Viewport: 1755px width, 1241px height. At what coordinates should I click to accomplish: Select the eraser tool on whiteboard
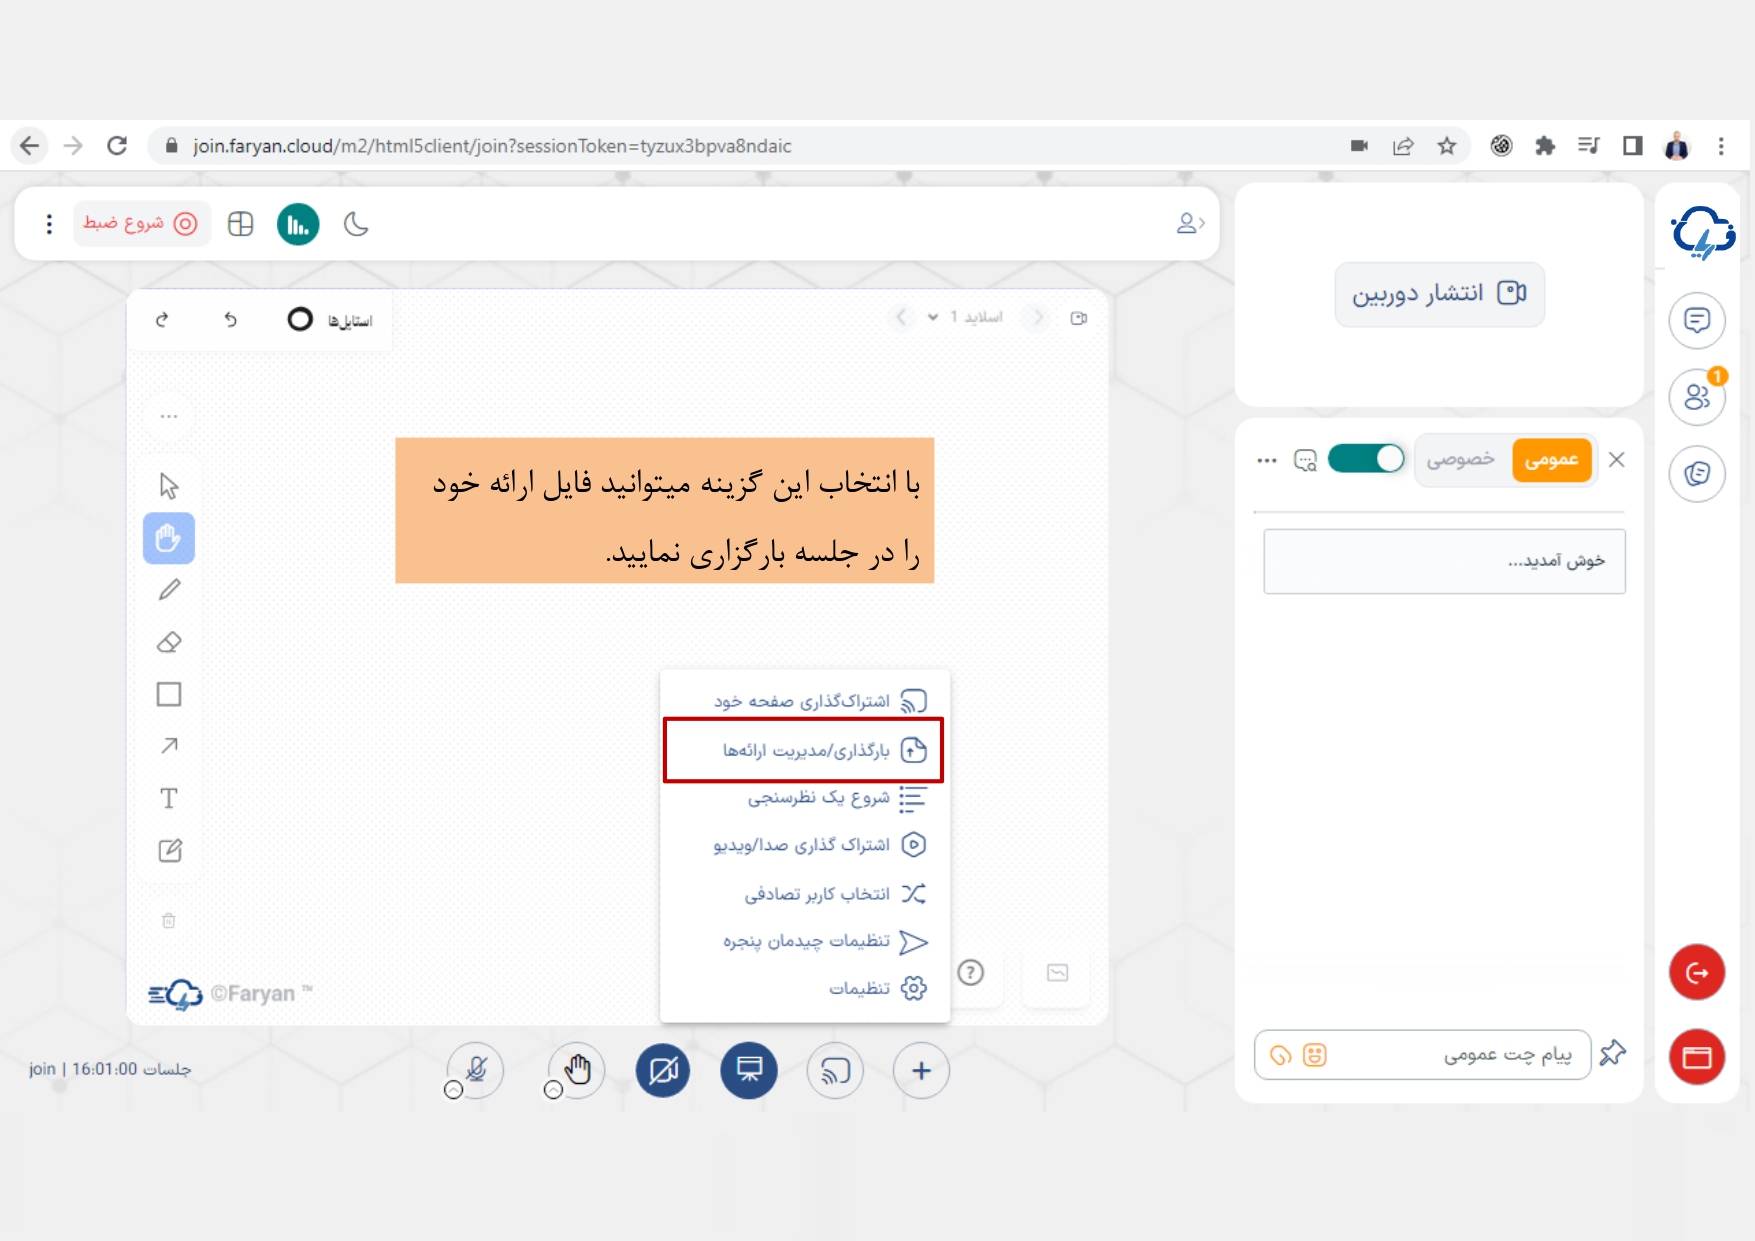pos(169,642)
